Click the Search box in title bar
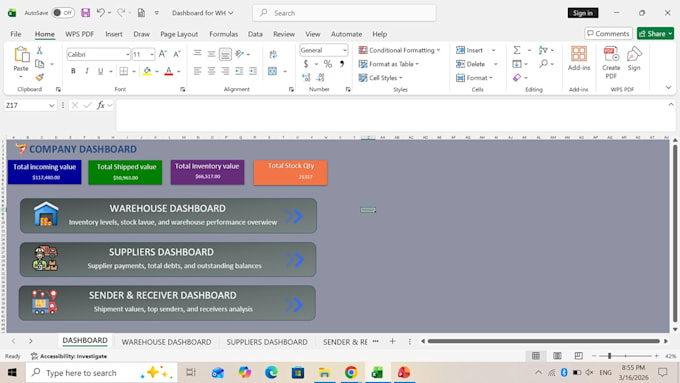This screenshot has height=383, width=680. click(344, 13)
